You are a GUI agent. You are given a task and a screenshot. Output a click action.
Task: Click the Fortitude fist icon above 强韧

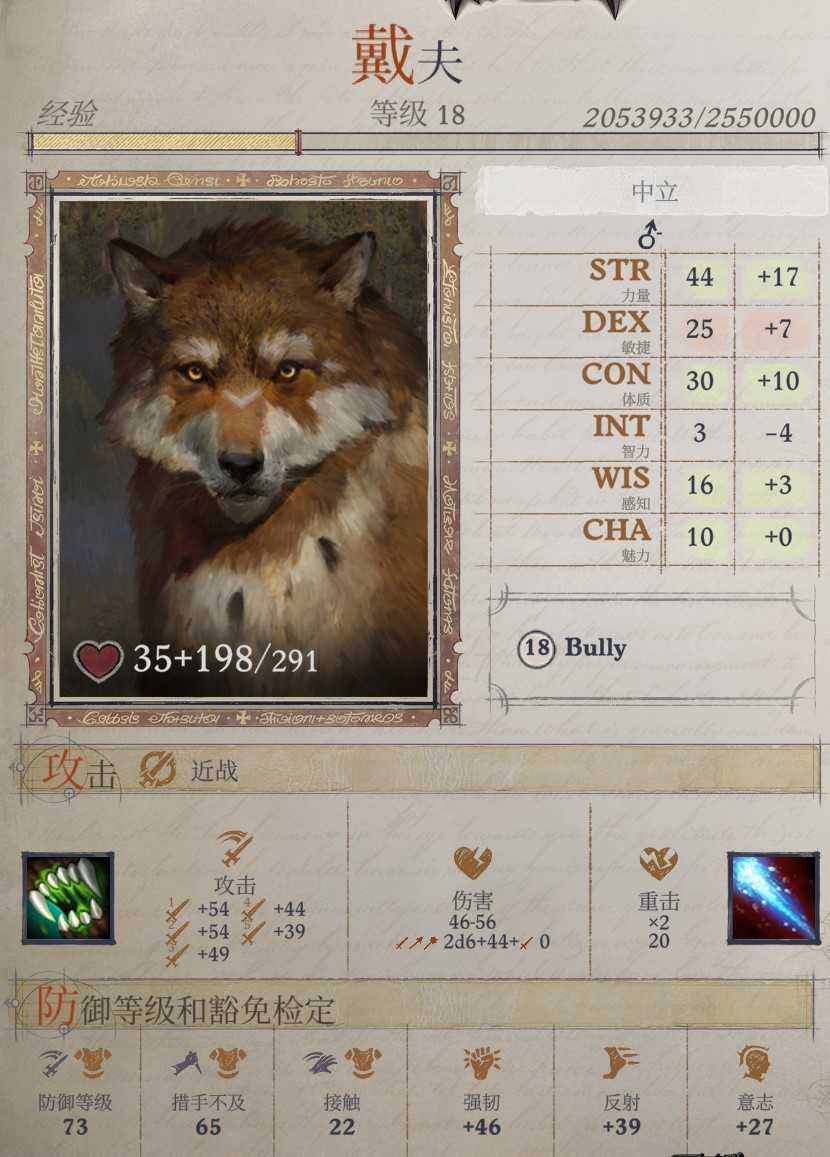tap(482, 1063)
